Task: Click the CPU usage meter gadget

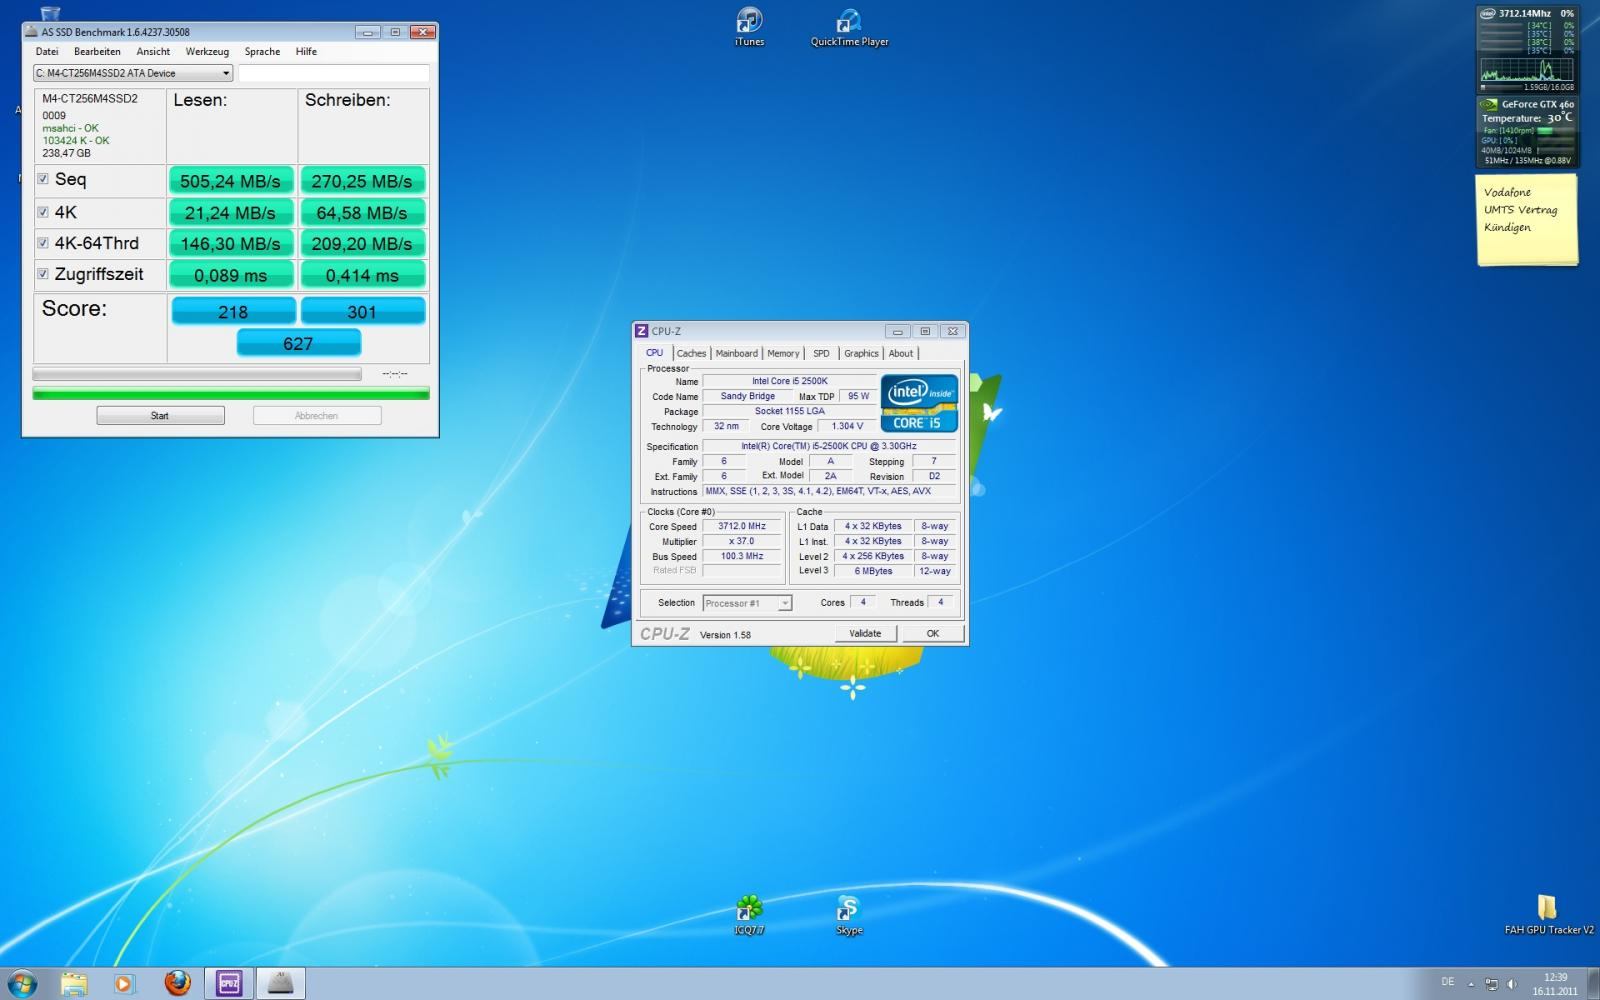Action: point(1527,49)
